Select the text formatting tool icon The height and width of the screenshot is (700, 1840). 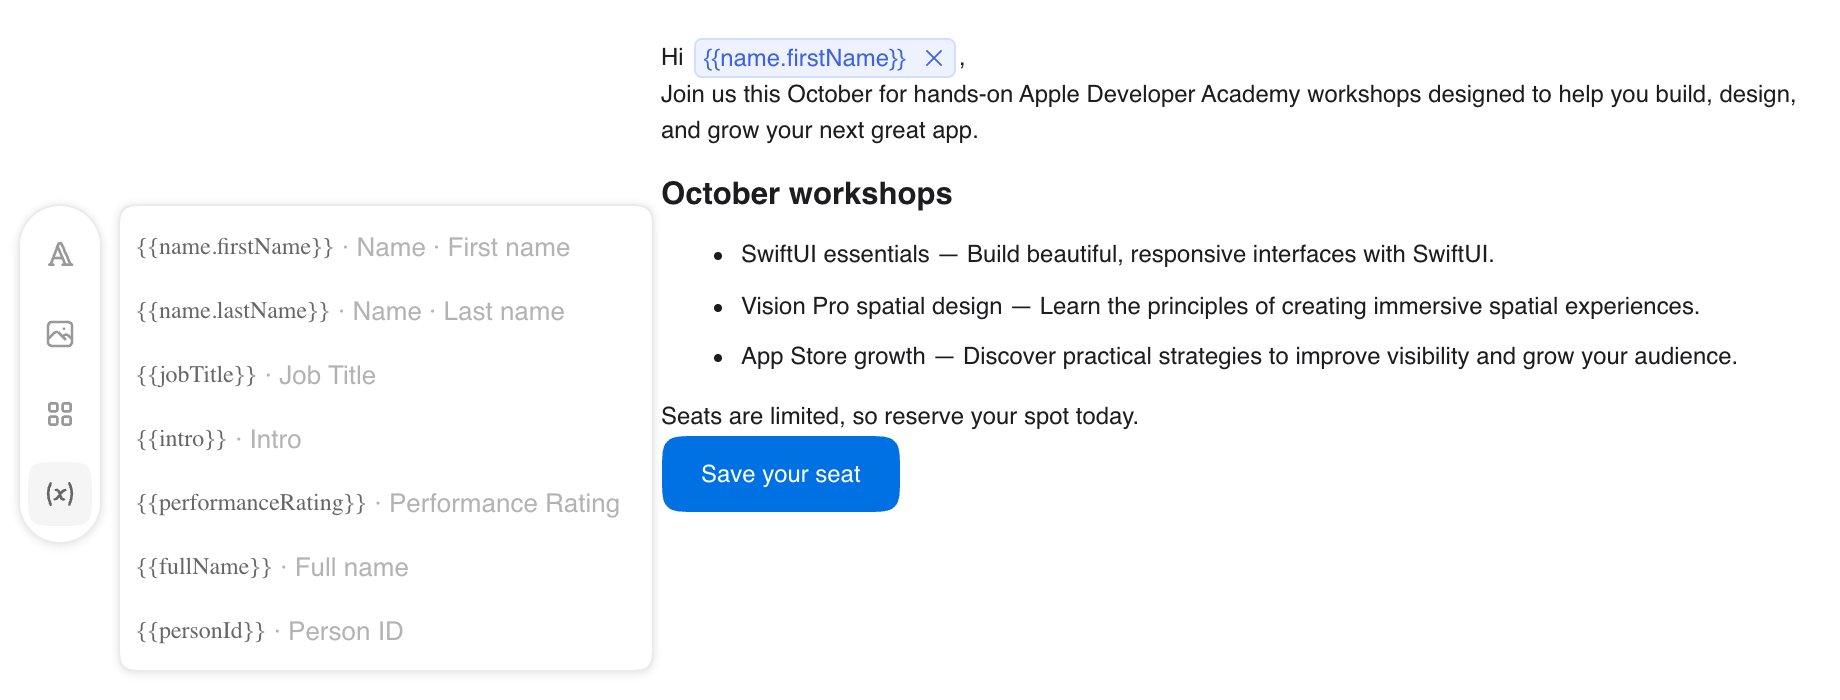(x=60, y=254)
